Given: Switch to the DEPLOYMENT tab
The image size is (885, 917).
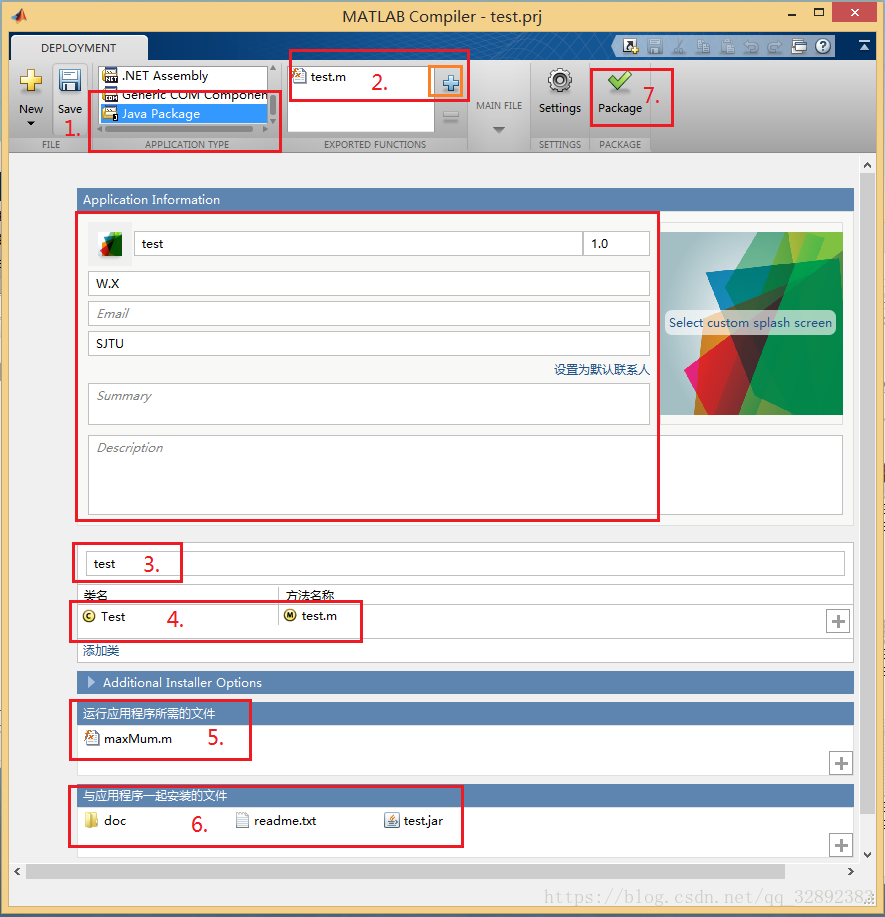Looking at the screenshot, I should click(78, 48).
